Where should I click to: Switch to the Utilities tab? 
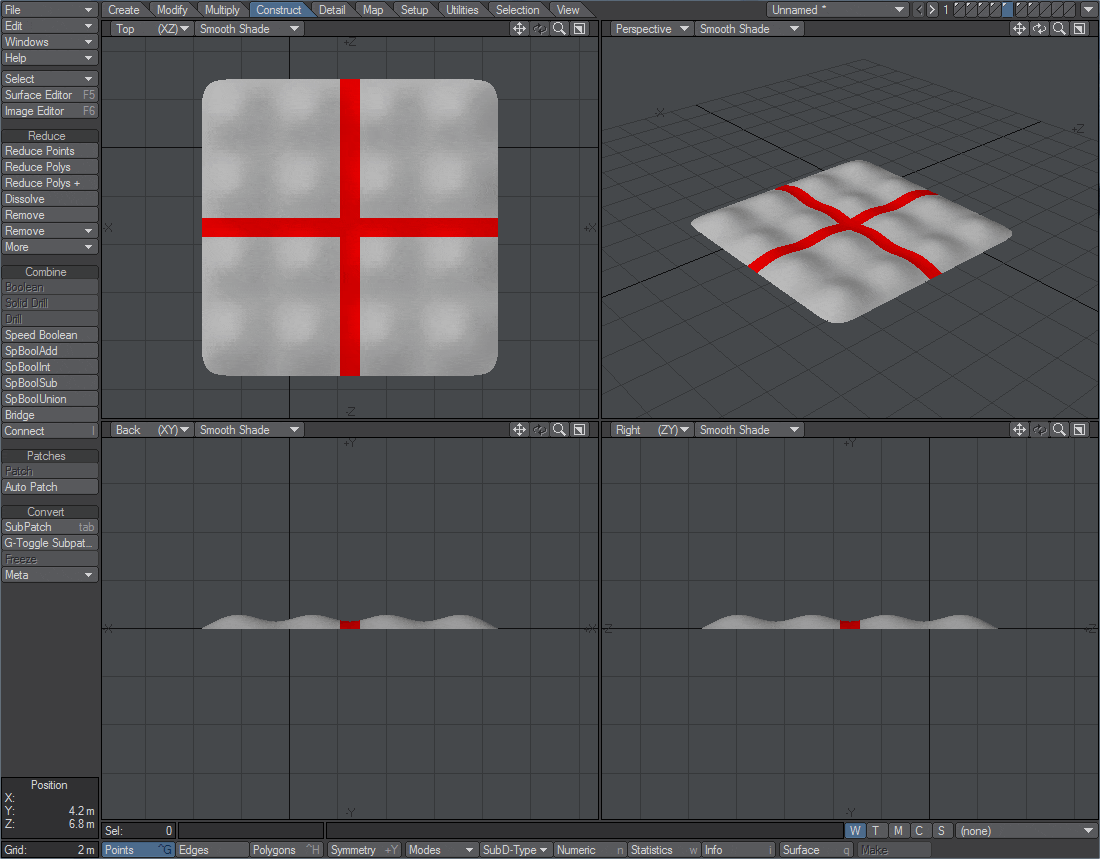coord(462,10)
